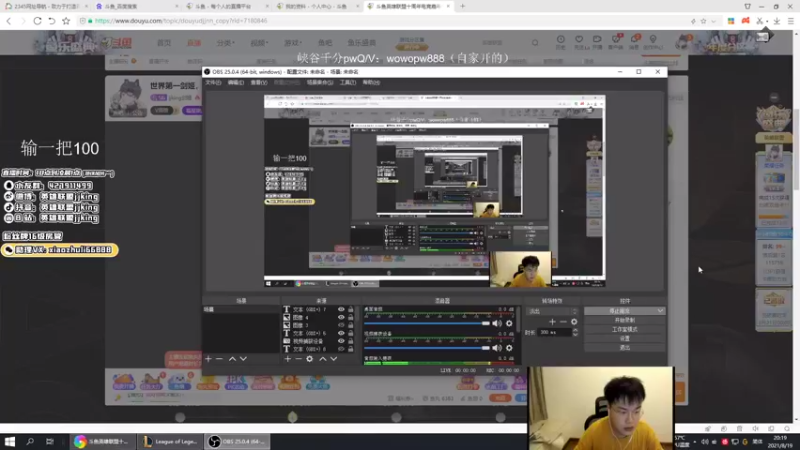Open OBS Edit menu
800x450 pixels.
tap(236, 82)
